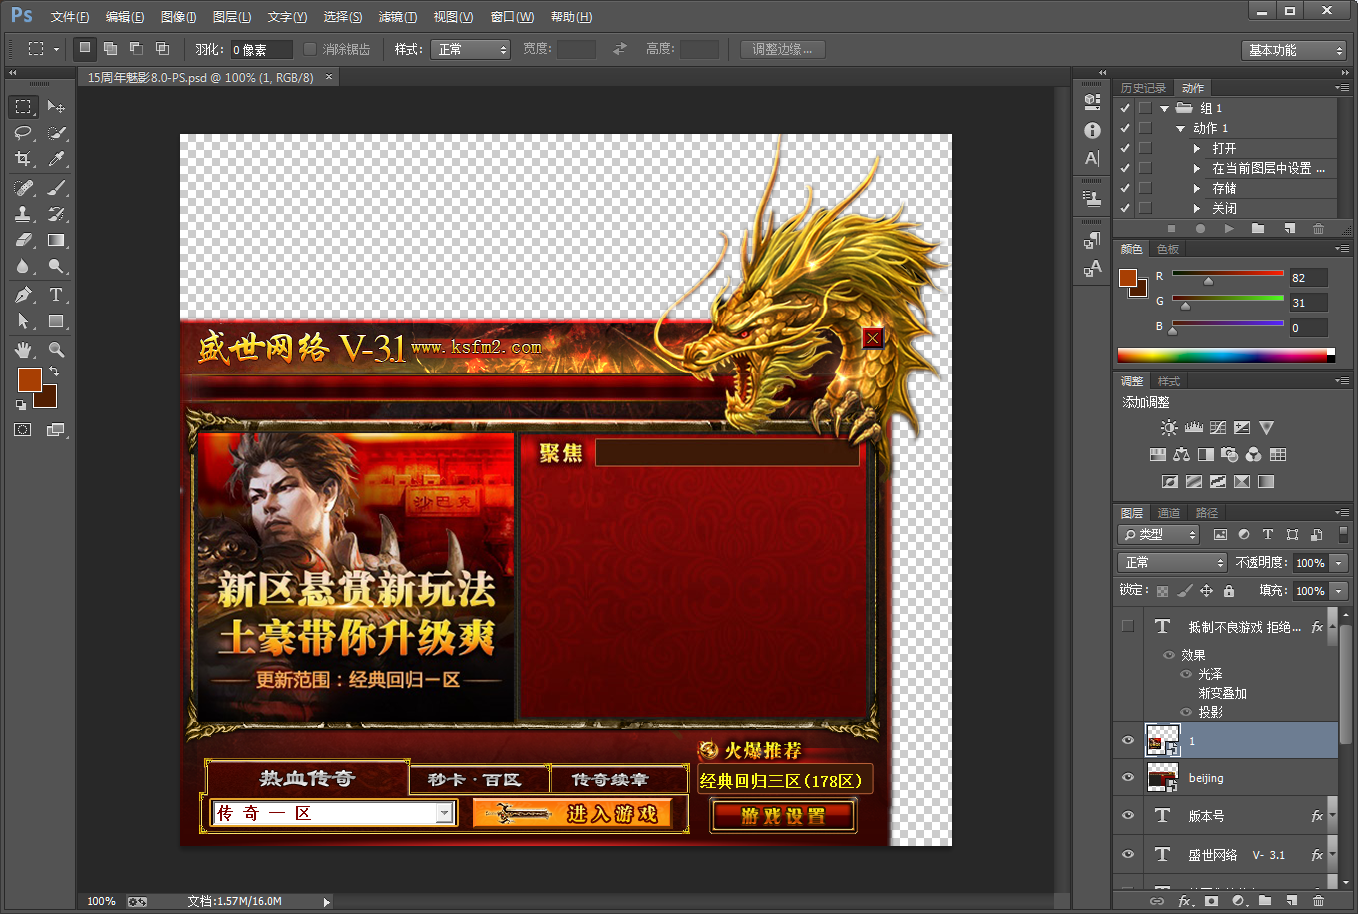Select the History Brush tool

(x=56, y=214)
